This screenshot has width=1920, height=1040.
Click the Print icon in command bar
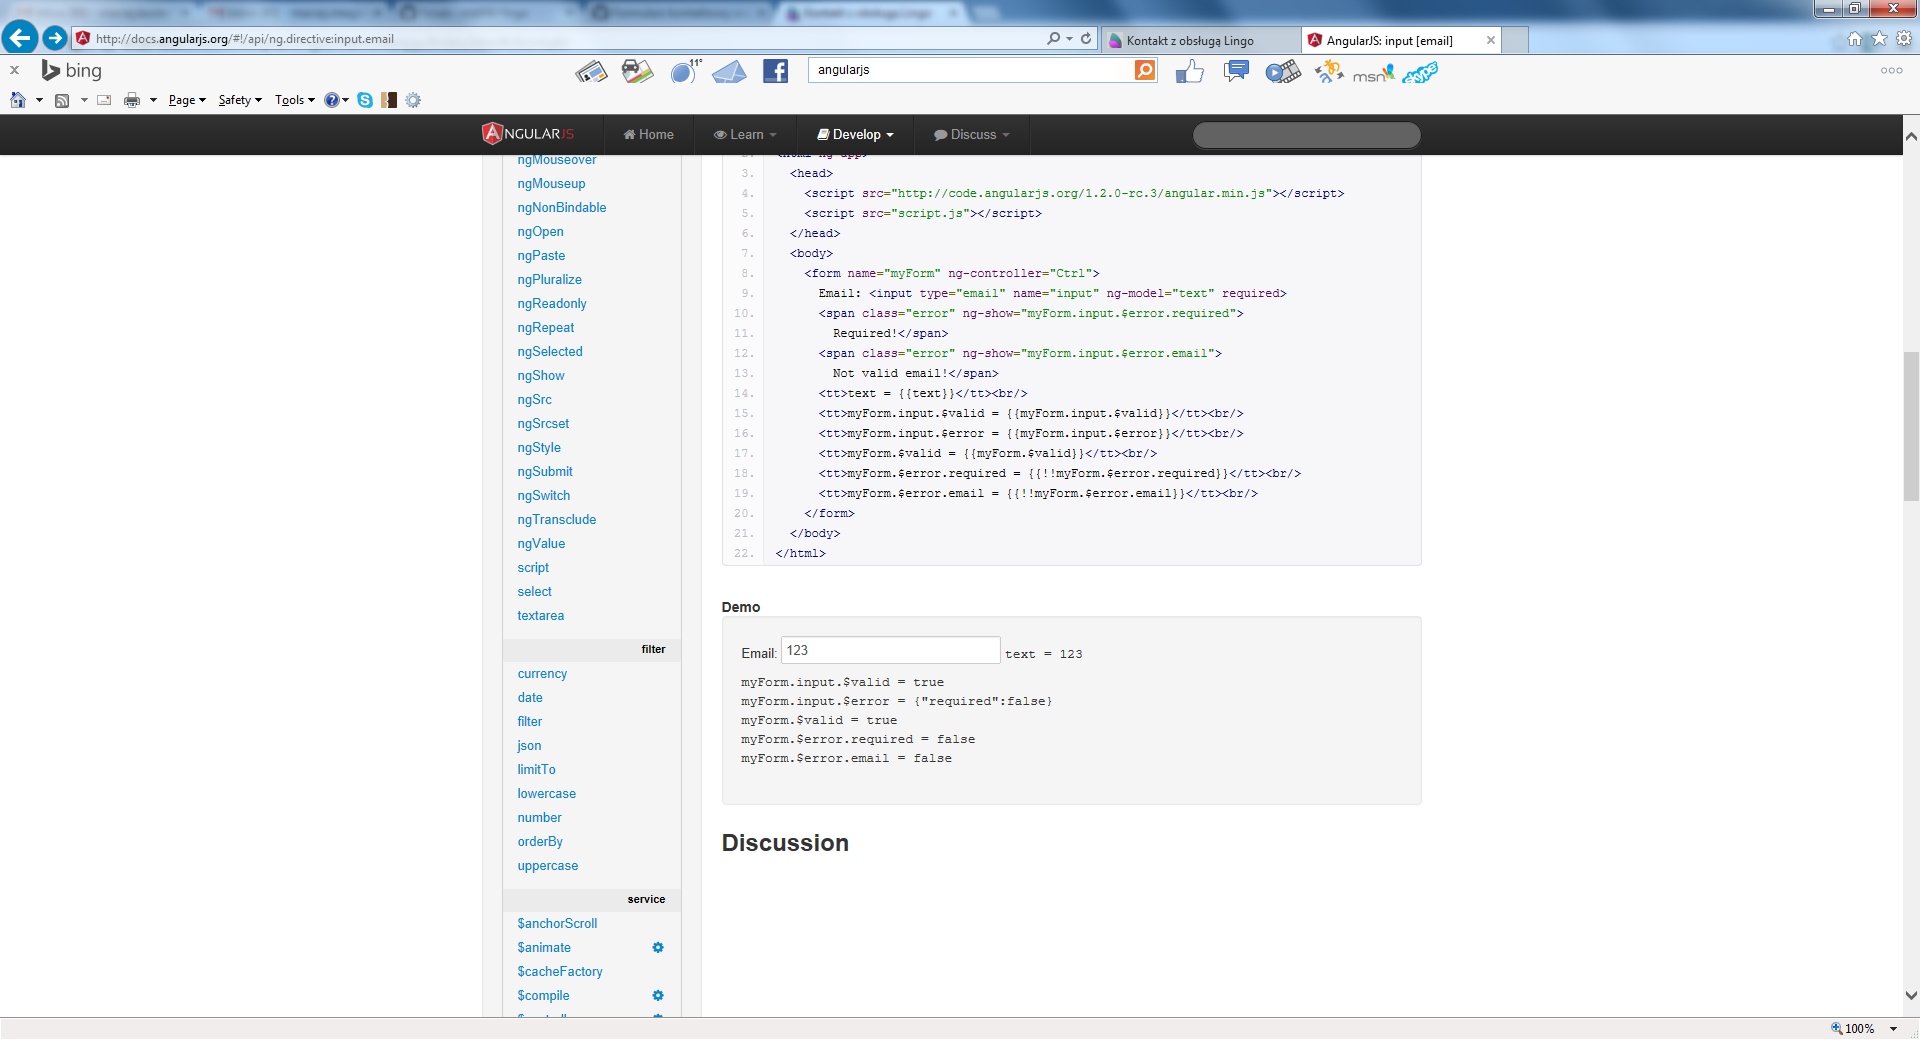[132, 100]
